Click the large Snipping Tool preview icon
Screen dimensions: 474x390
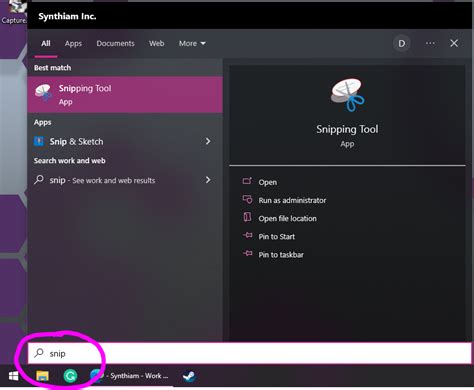coord(347,95)
